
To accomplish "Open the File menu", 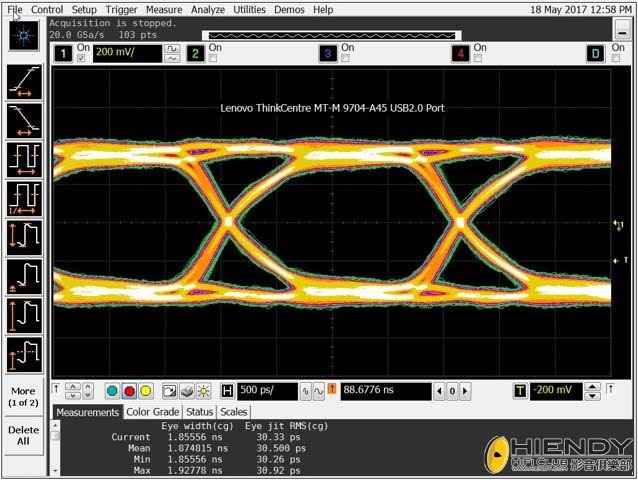I will click(15, 9).
